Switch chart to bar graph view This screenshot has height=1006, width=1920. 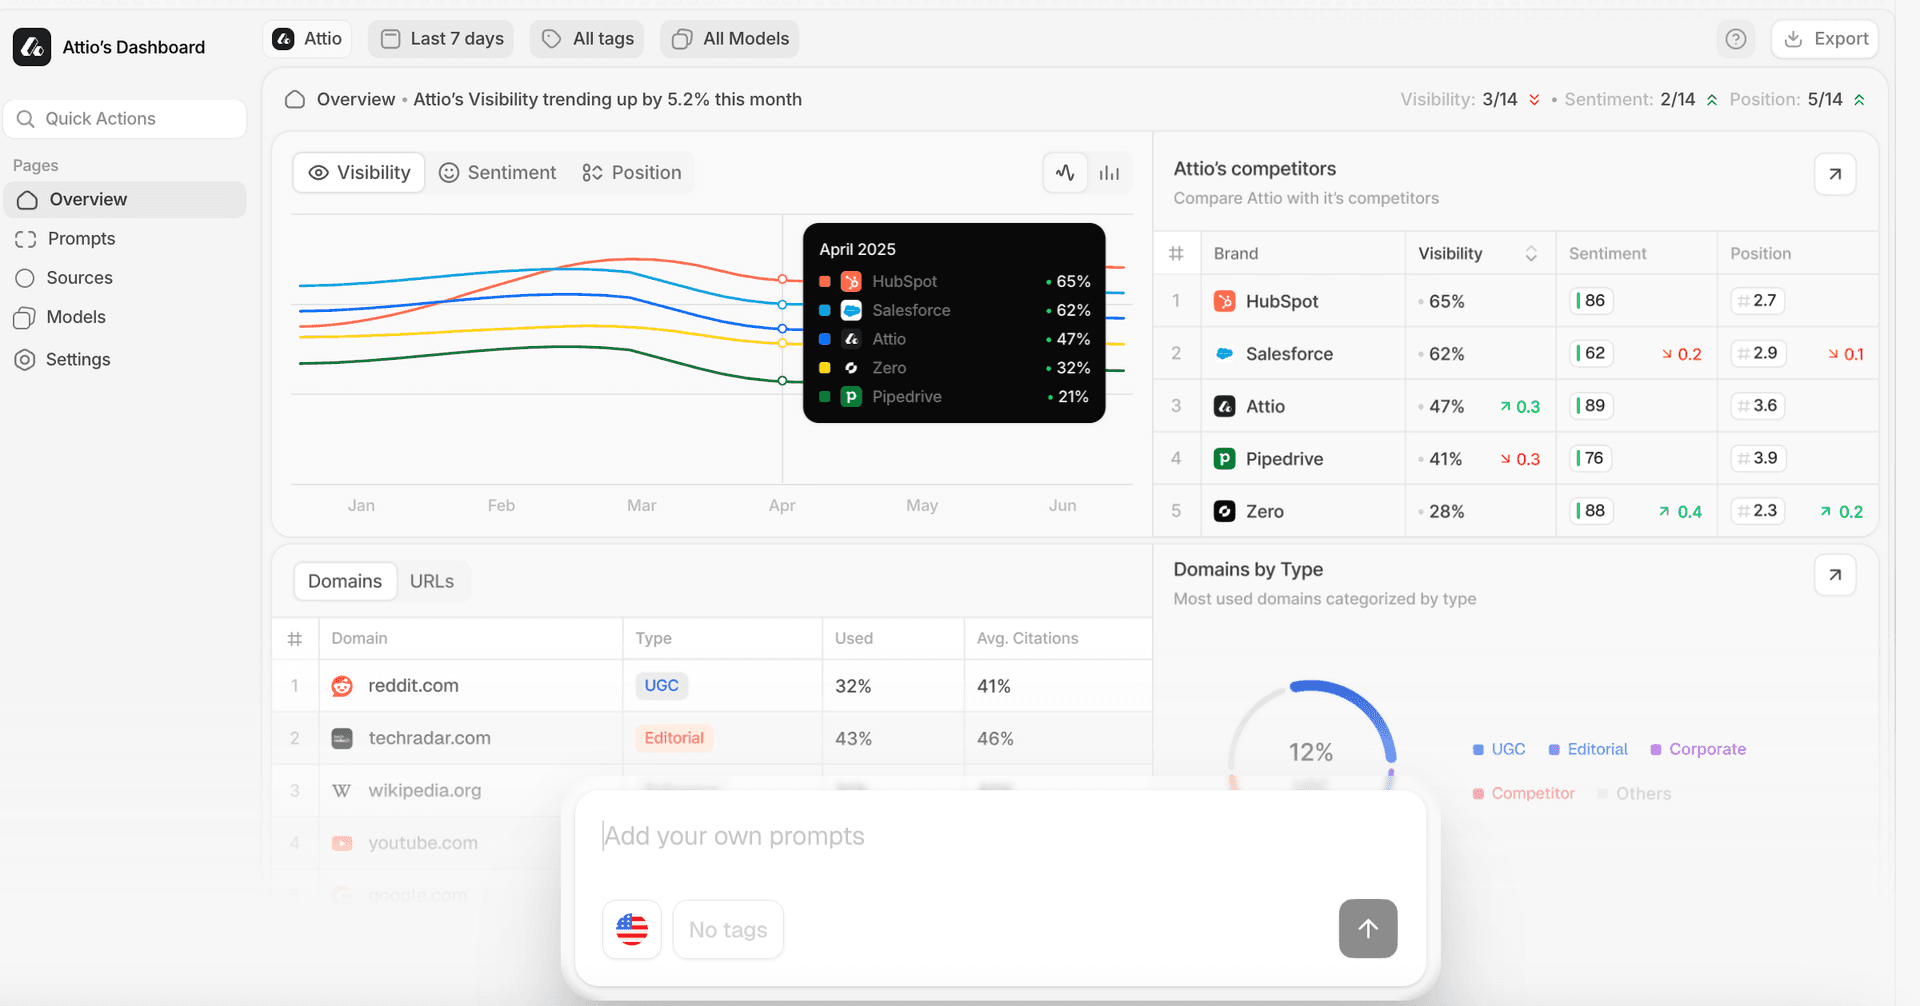1109,173
